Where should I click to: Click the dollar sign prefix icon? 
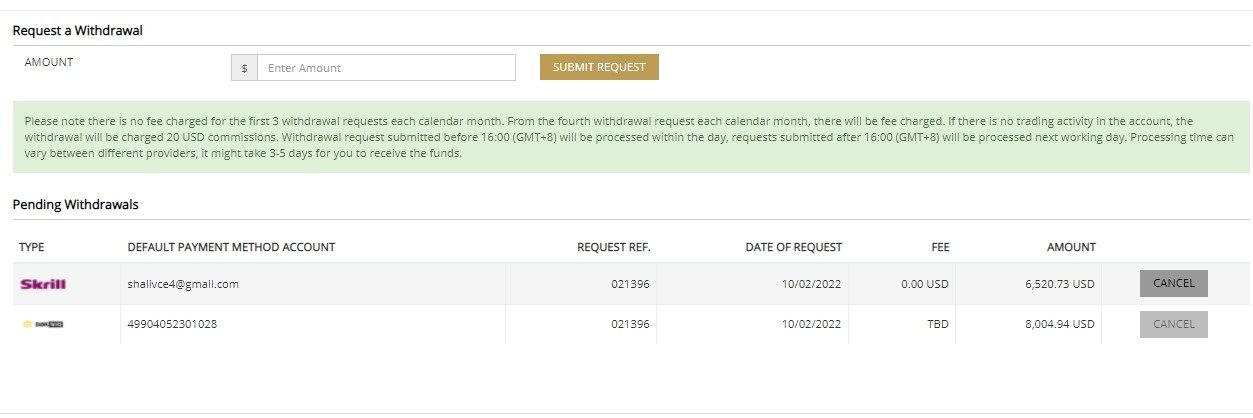[244, 68]
